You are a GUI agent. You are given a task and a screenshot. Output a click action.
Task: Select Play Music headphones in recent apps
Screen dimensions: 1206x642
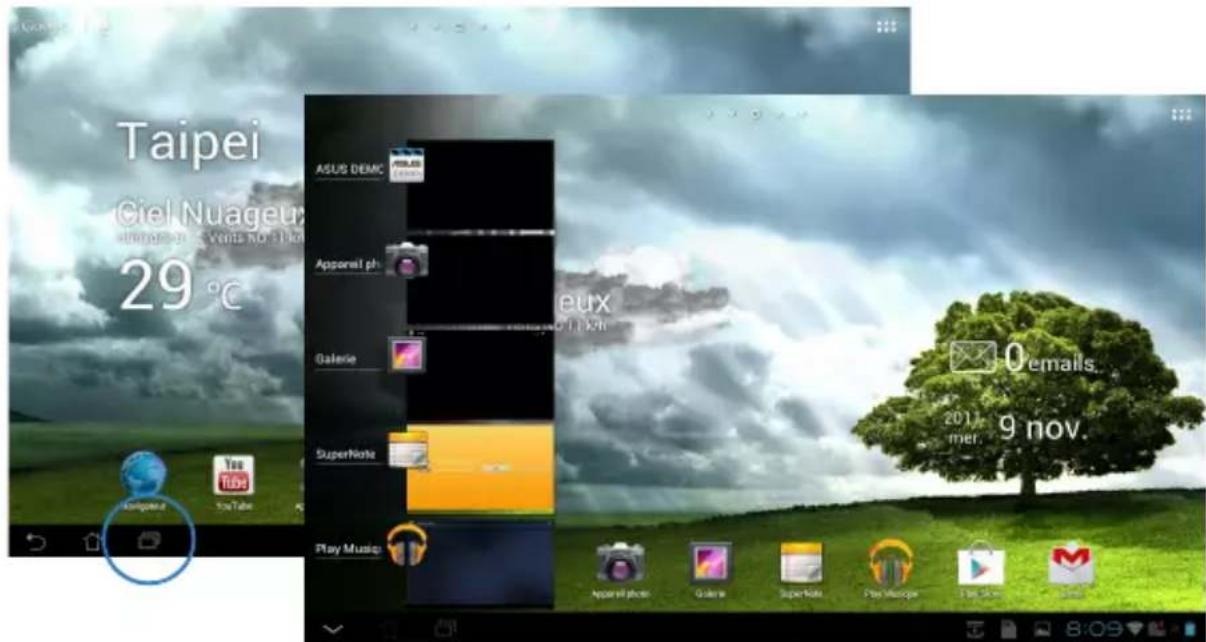407,545
